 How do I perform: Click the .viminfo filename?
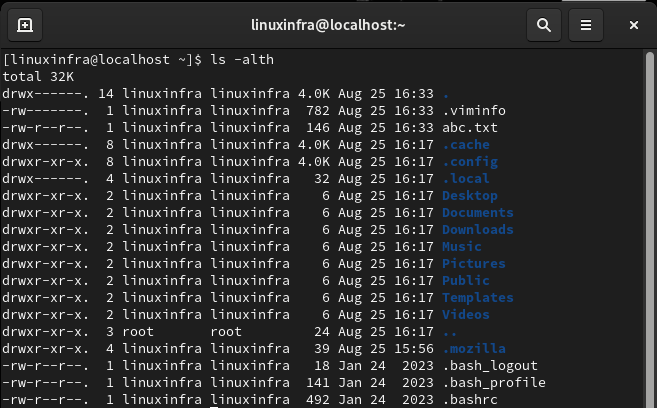click(474, 111)
